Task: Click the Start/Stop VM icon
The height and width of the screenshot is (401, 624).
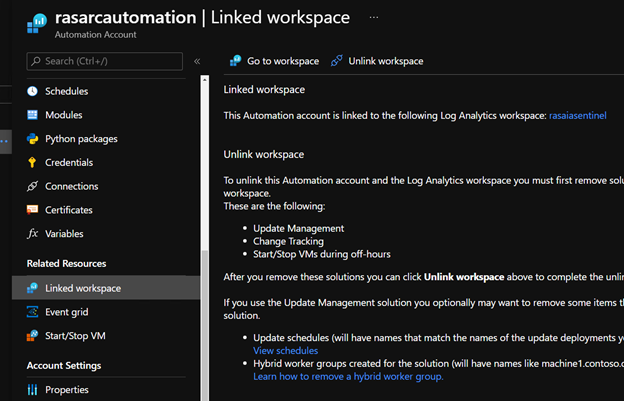Action: click(x=32, y=336)
